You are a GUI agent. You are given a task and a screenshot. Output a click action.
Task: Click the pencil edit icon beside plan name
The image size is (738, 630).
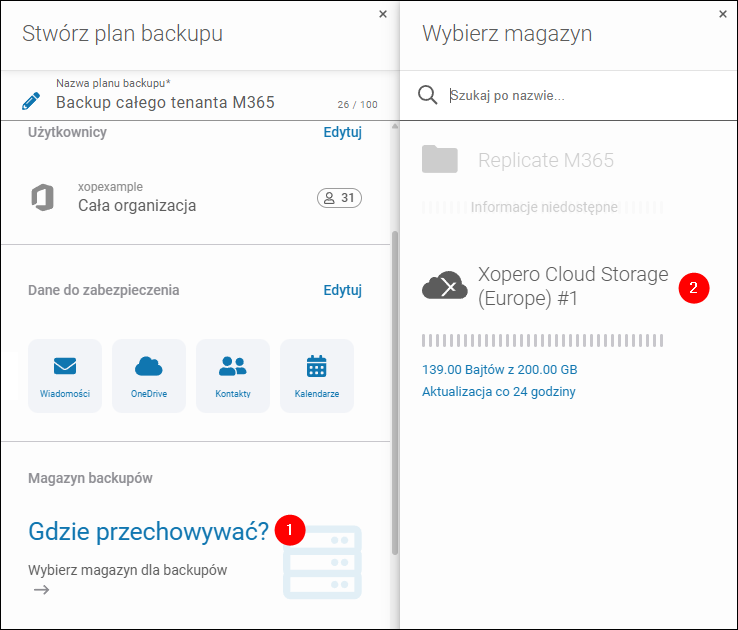[x=31, y=101]
